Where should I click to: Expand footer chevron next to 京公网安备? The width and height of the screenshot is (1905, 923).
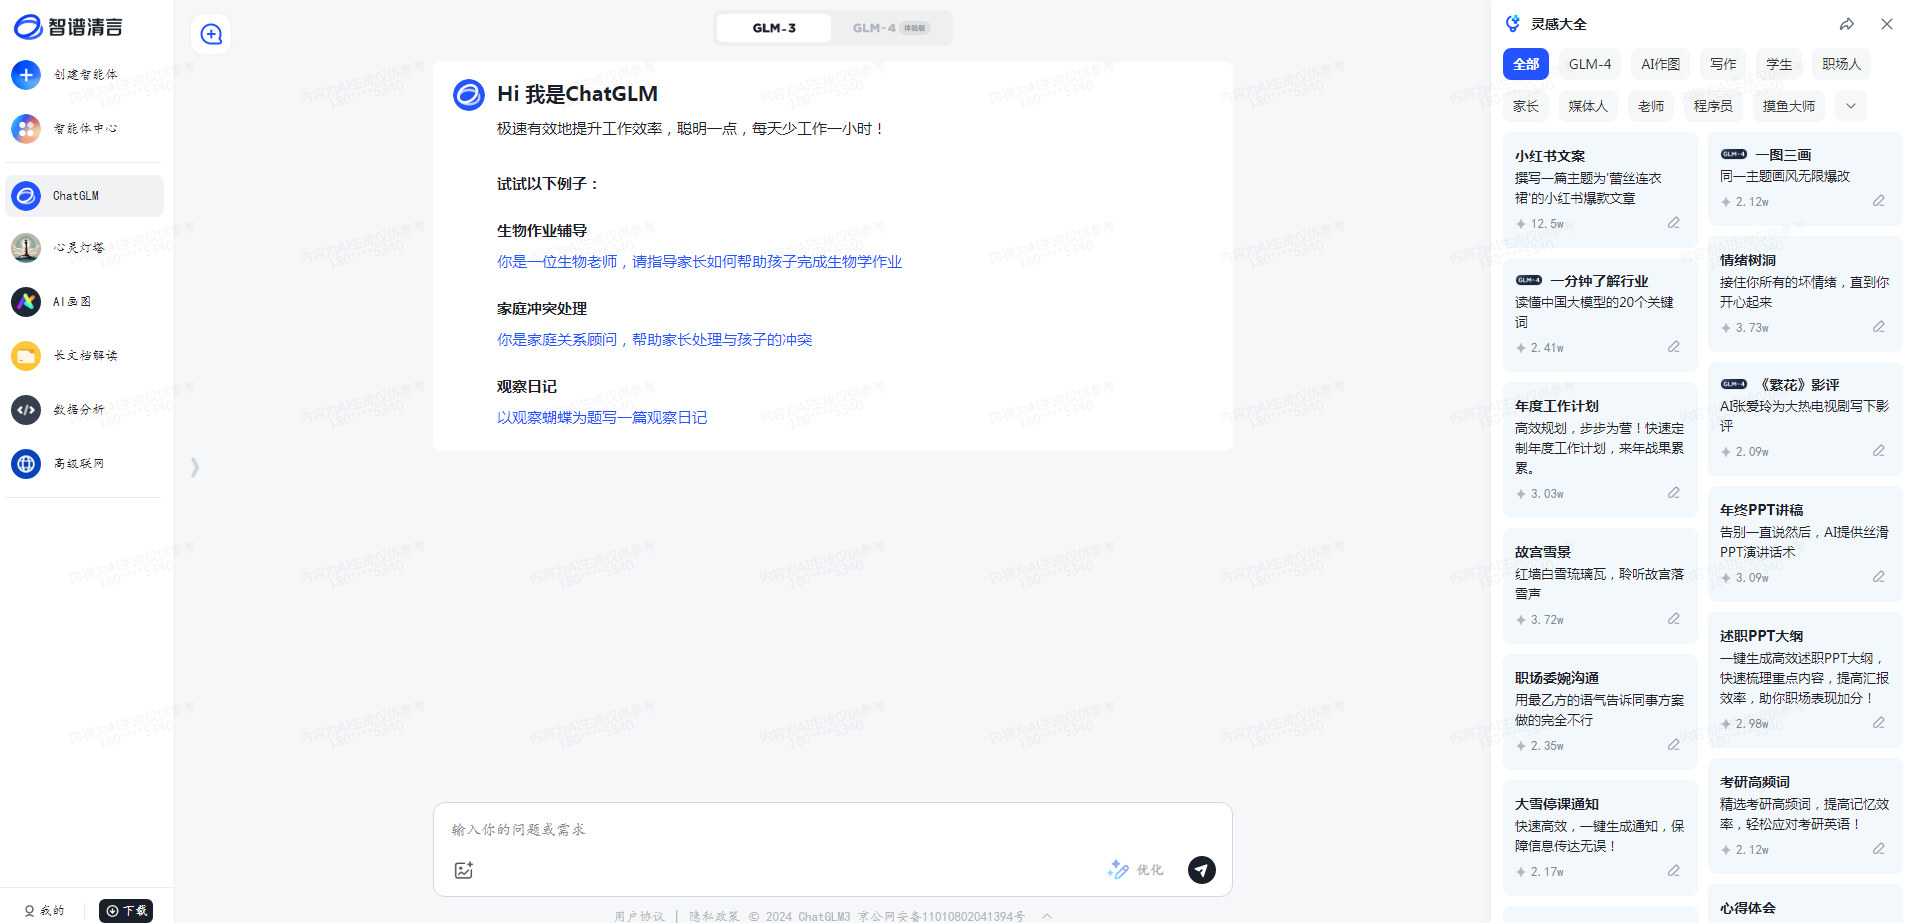click(1047, 916)
